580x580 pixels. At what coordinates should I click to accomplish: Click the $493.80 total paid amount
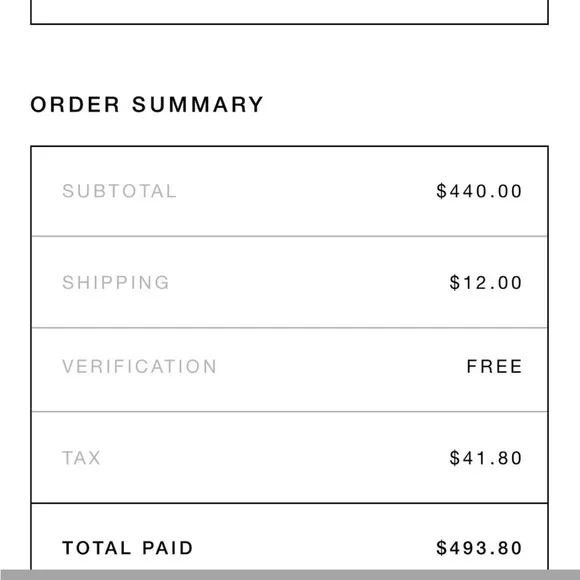click(x=479, y=548)
